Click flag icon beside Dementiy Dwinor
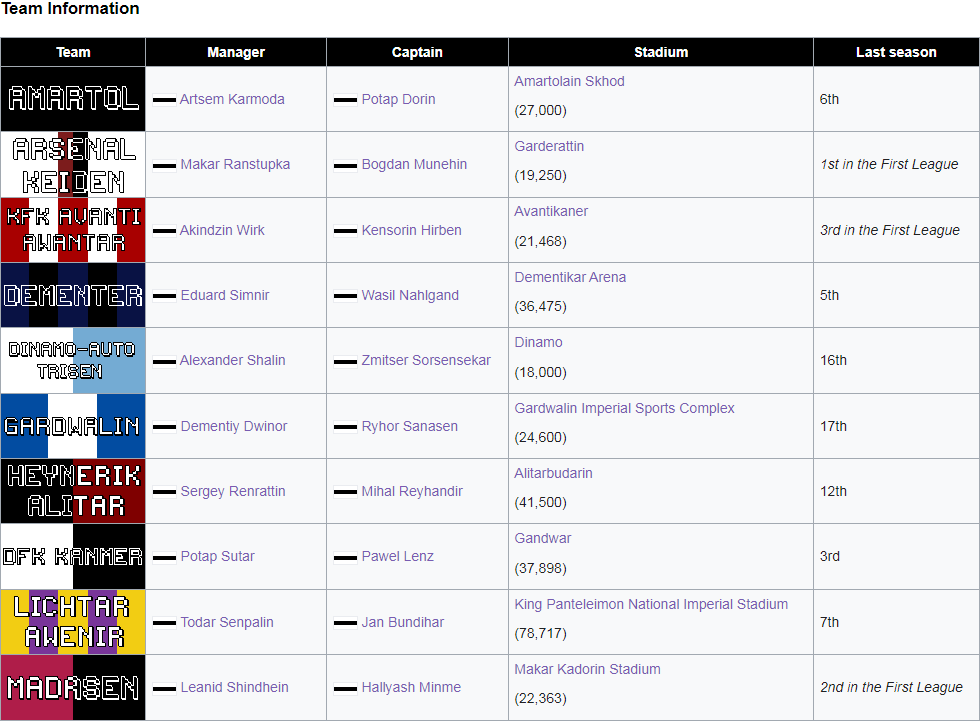Screen dimensions: 980x721 [164, 427]
